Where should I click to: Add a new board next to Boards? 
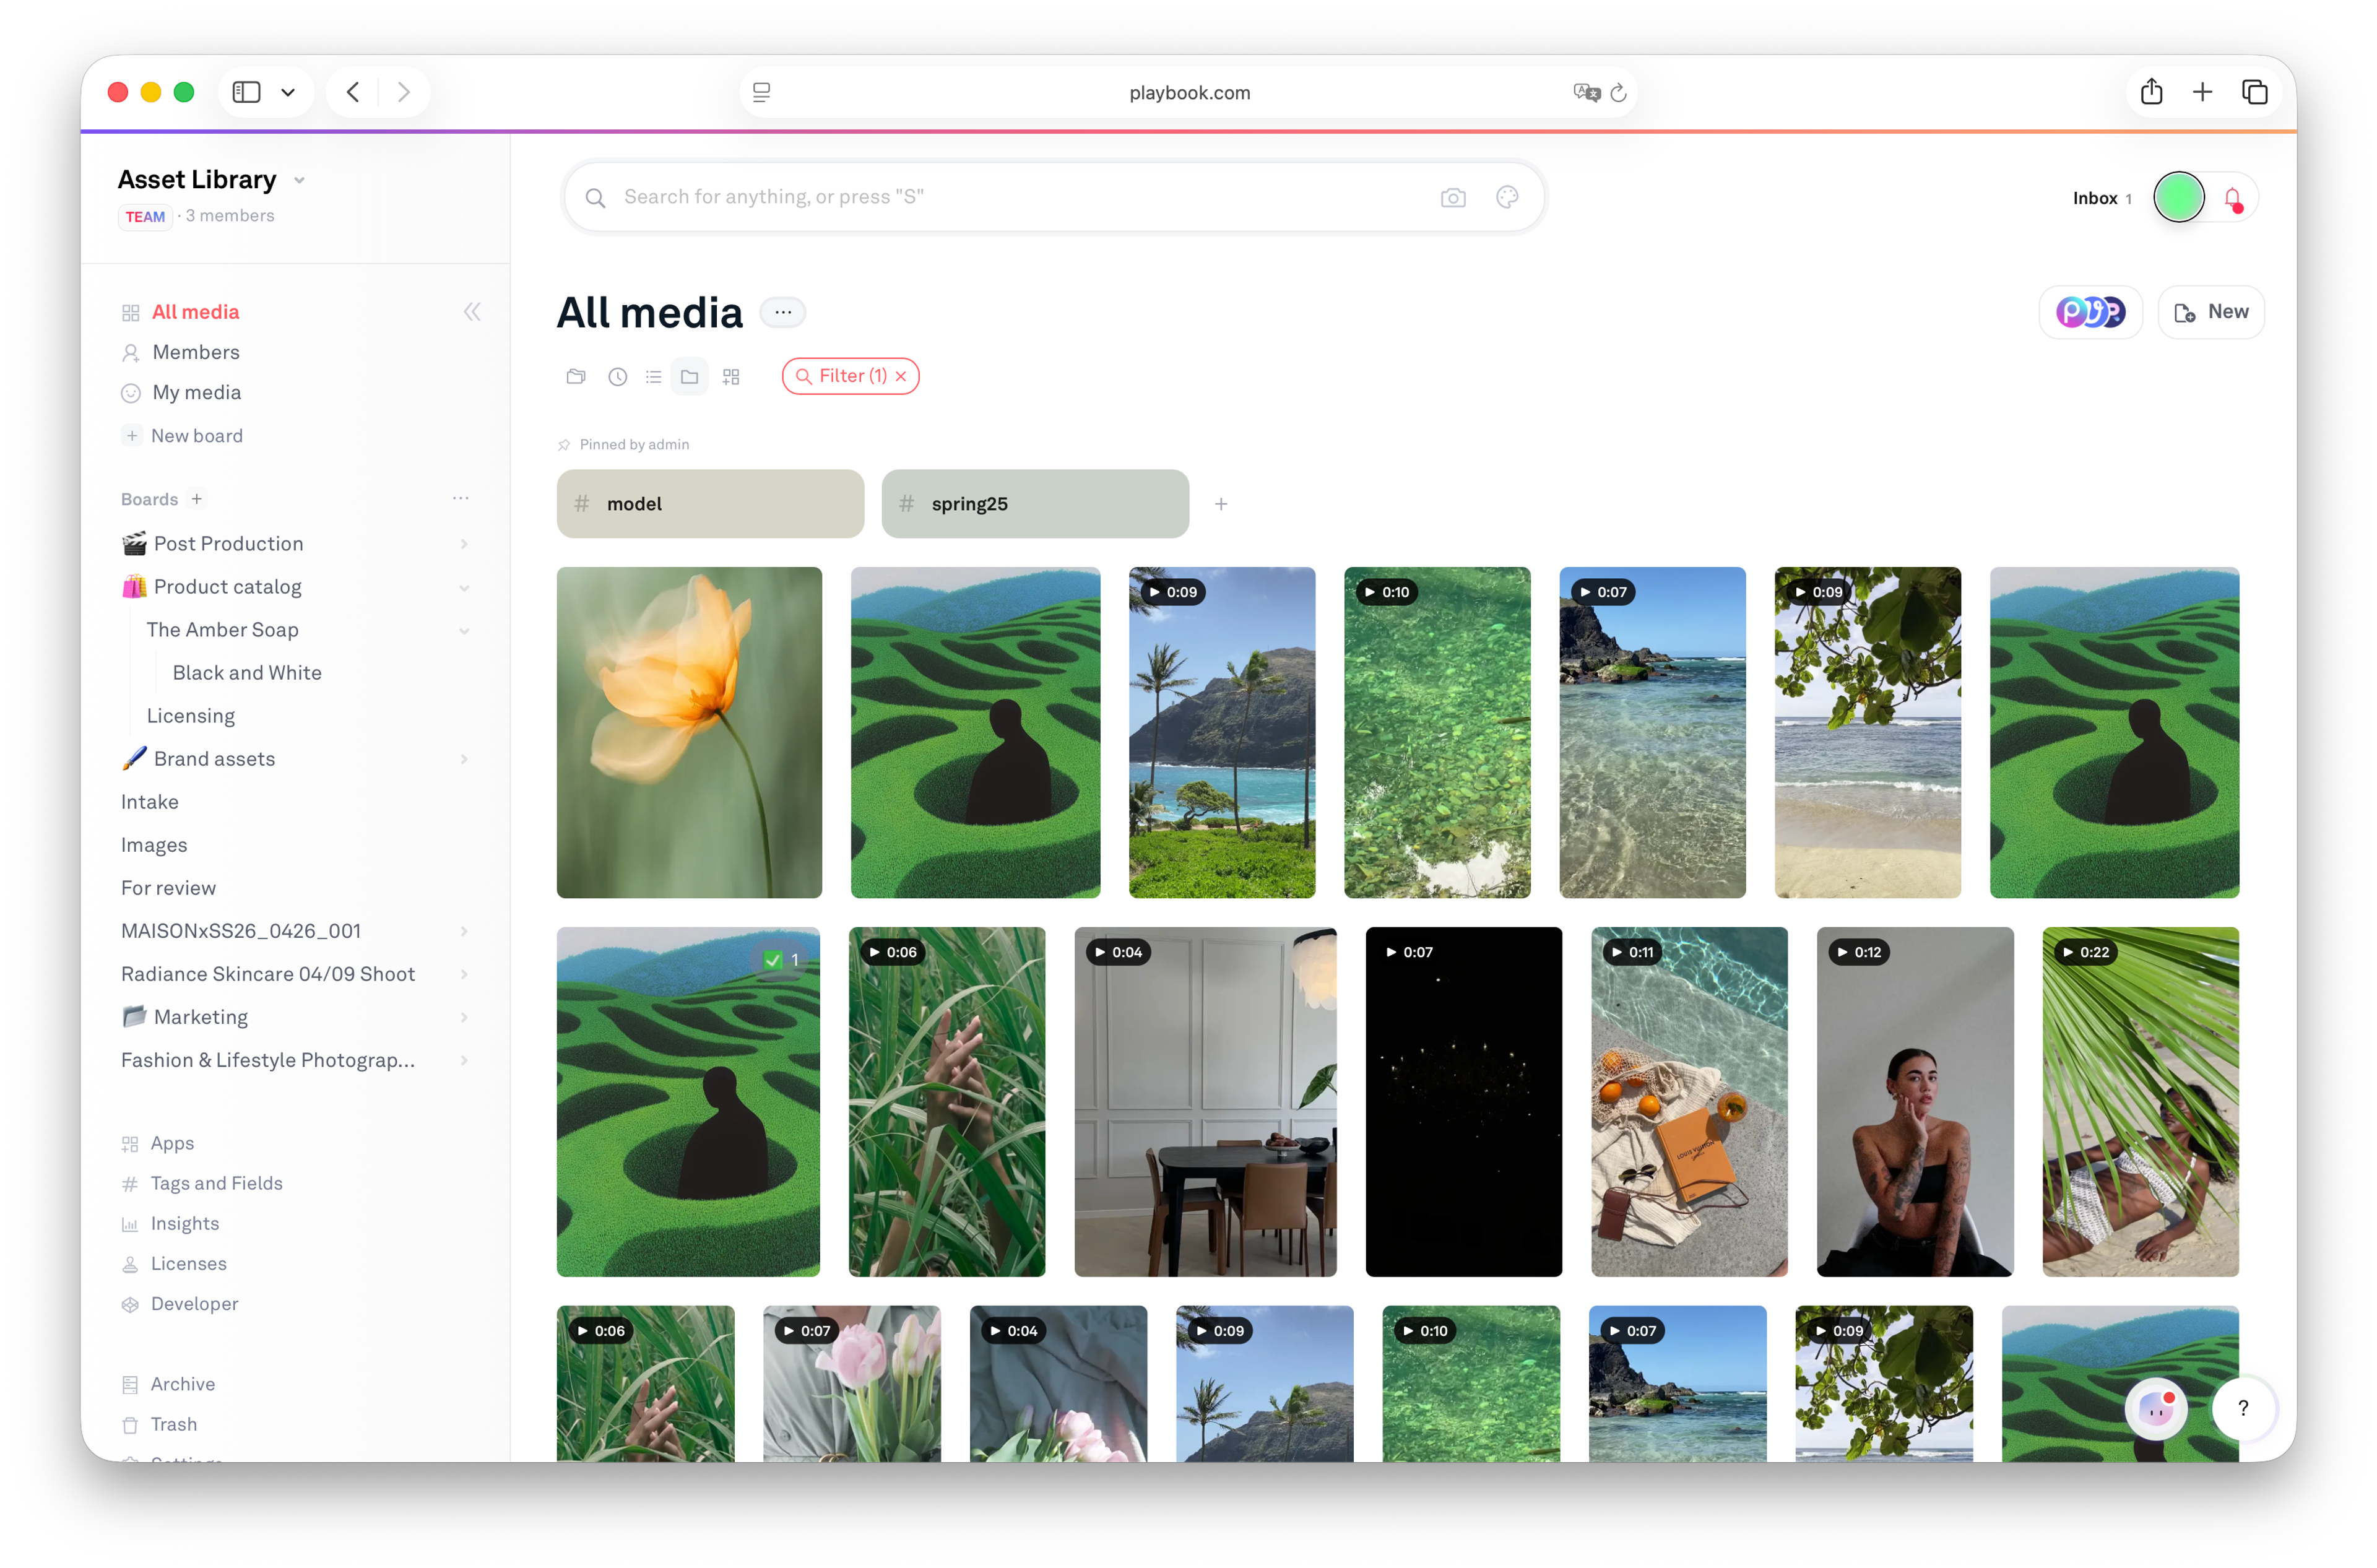pos(197,499)
